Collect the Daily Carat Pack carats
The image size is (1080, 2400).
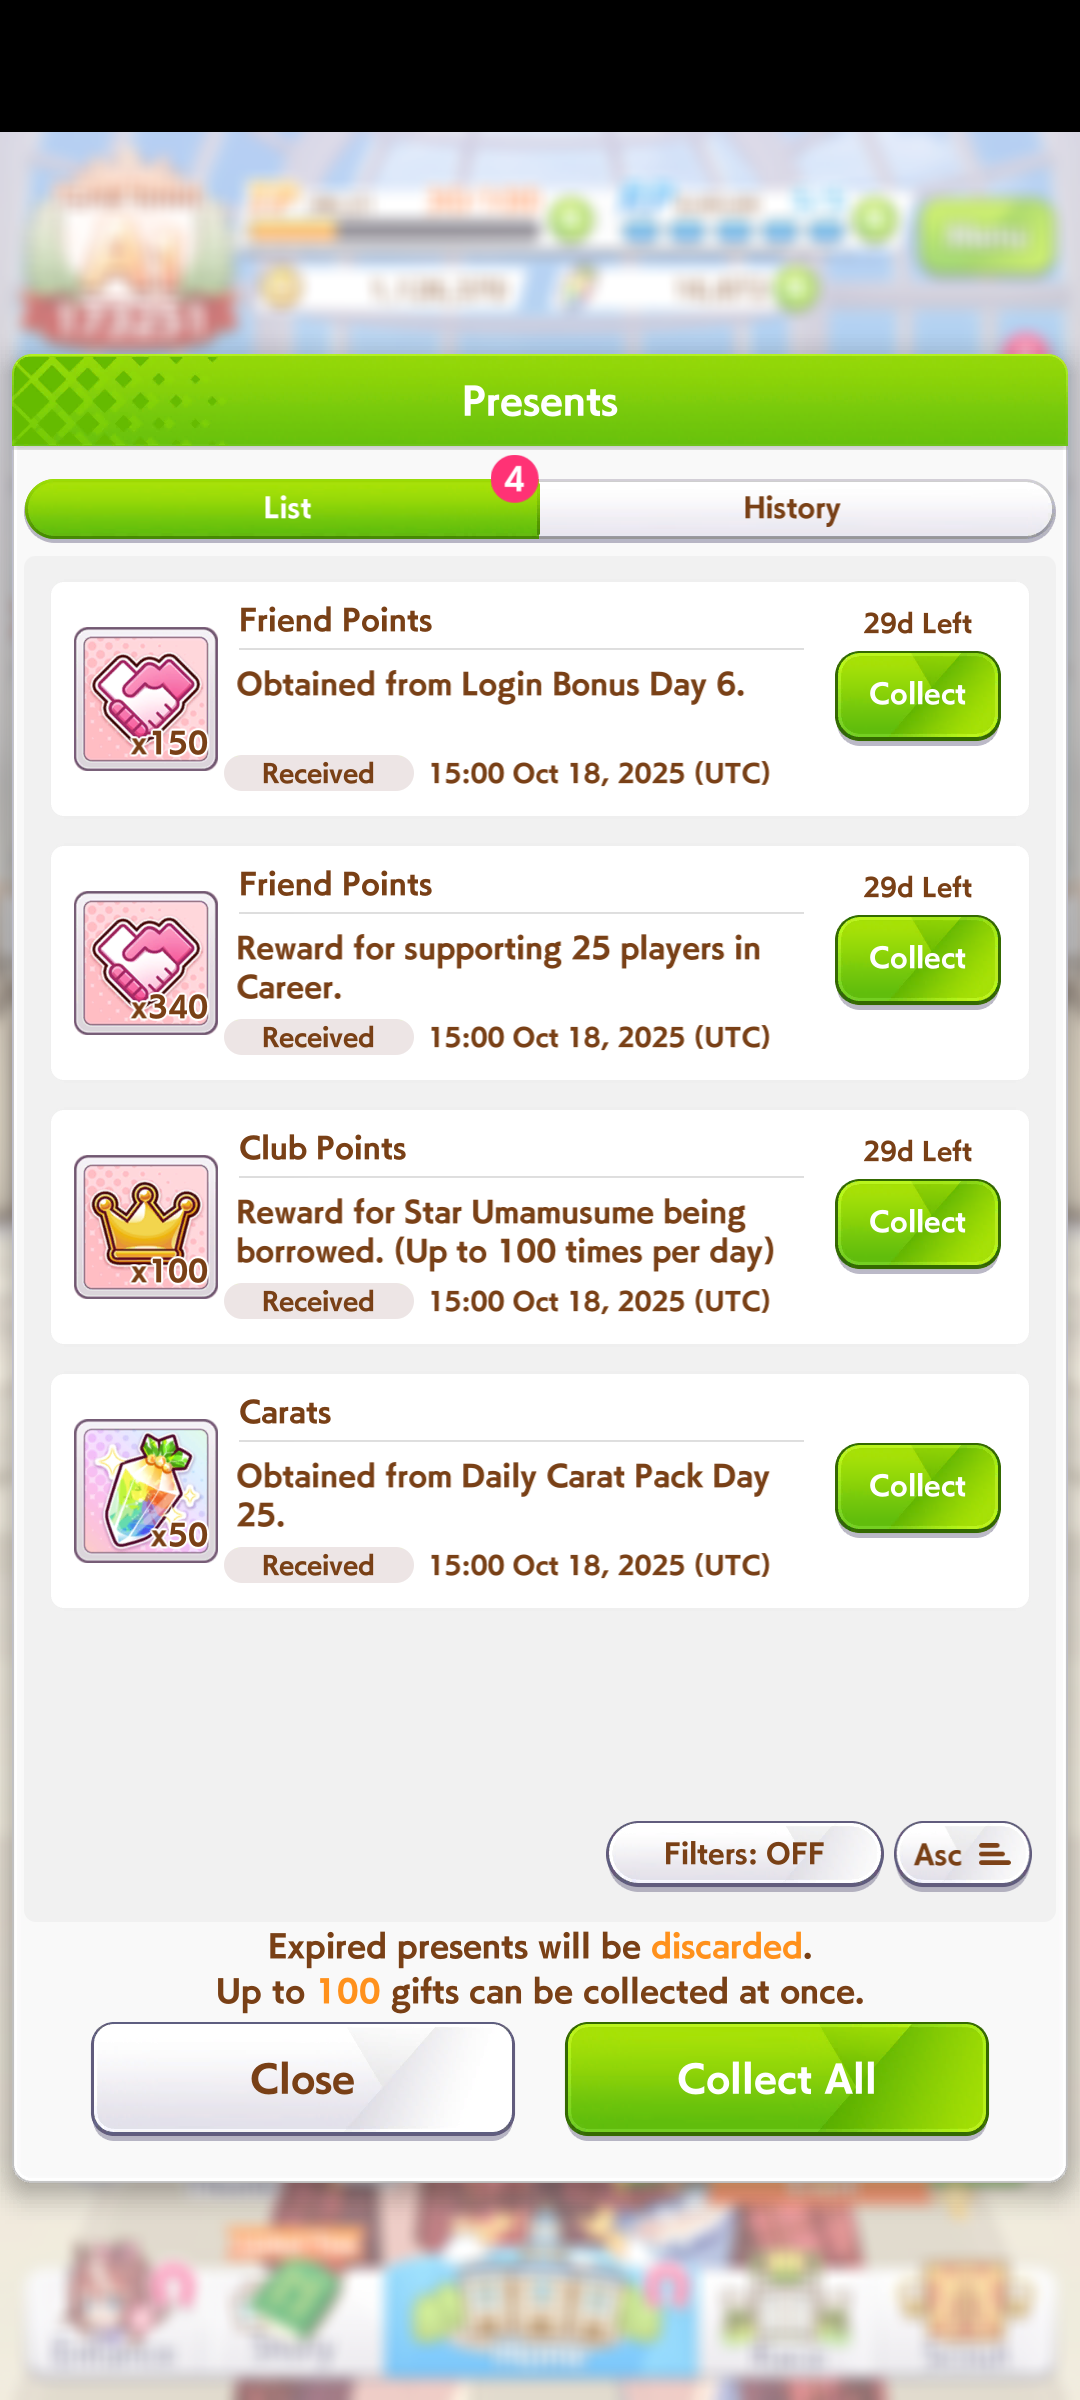(x=917, y=1487)
